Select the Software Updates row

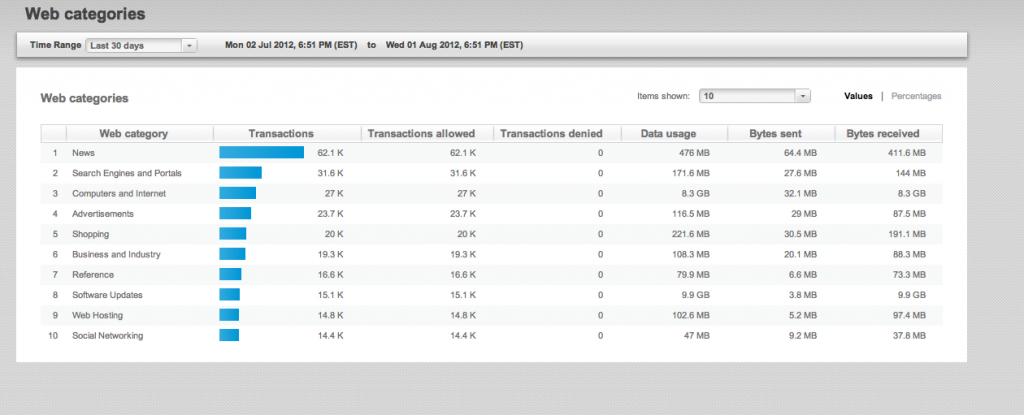pos(107,295)
